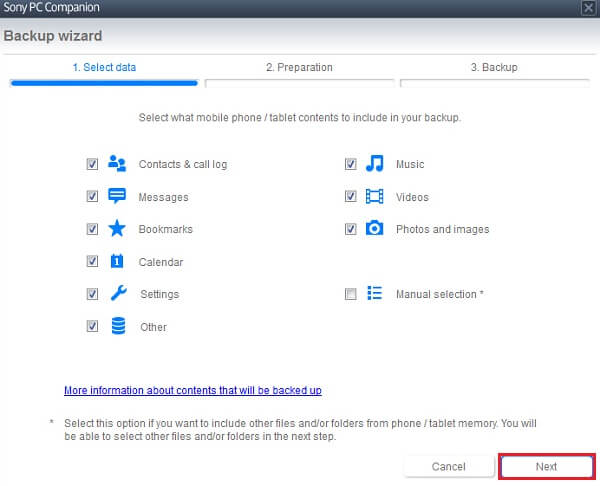Click the Messages speech bubble icon
The image size is (600, 486).
117,197
